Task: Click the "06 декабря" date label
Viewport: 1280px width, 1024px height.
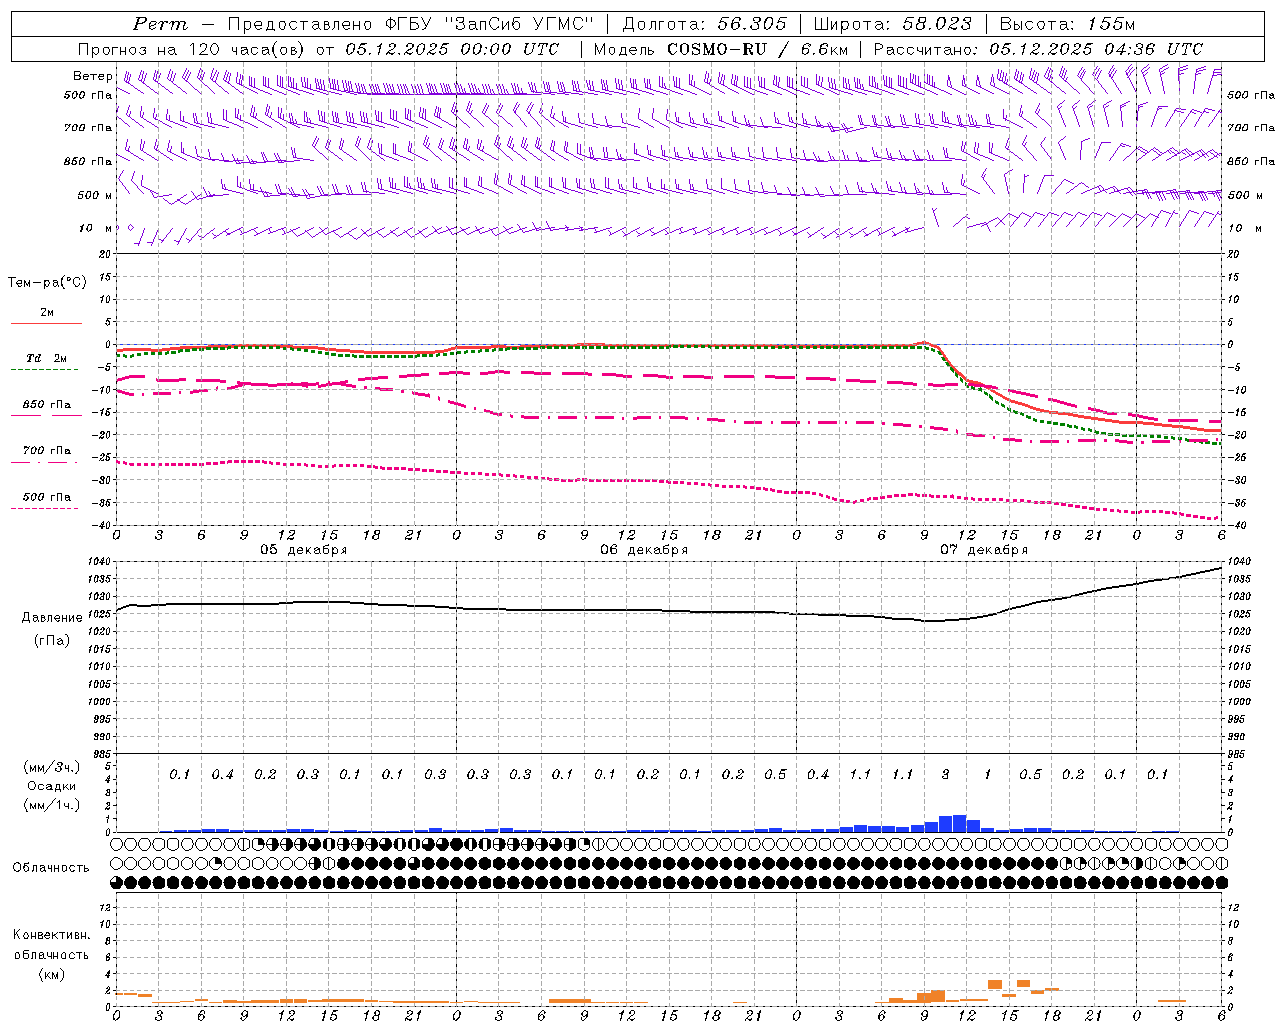Action: (x=644, y=550)
